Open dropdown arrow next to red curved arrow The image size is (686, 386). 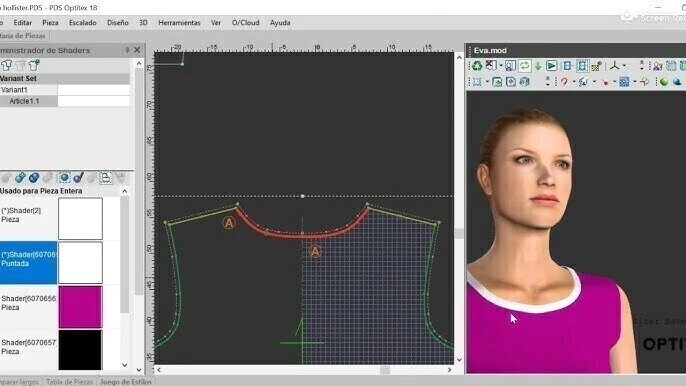tap(574, 82)
